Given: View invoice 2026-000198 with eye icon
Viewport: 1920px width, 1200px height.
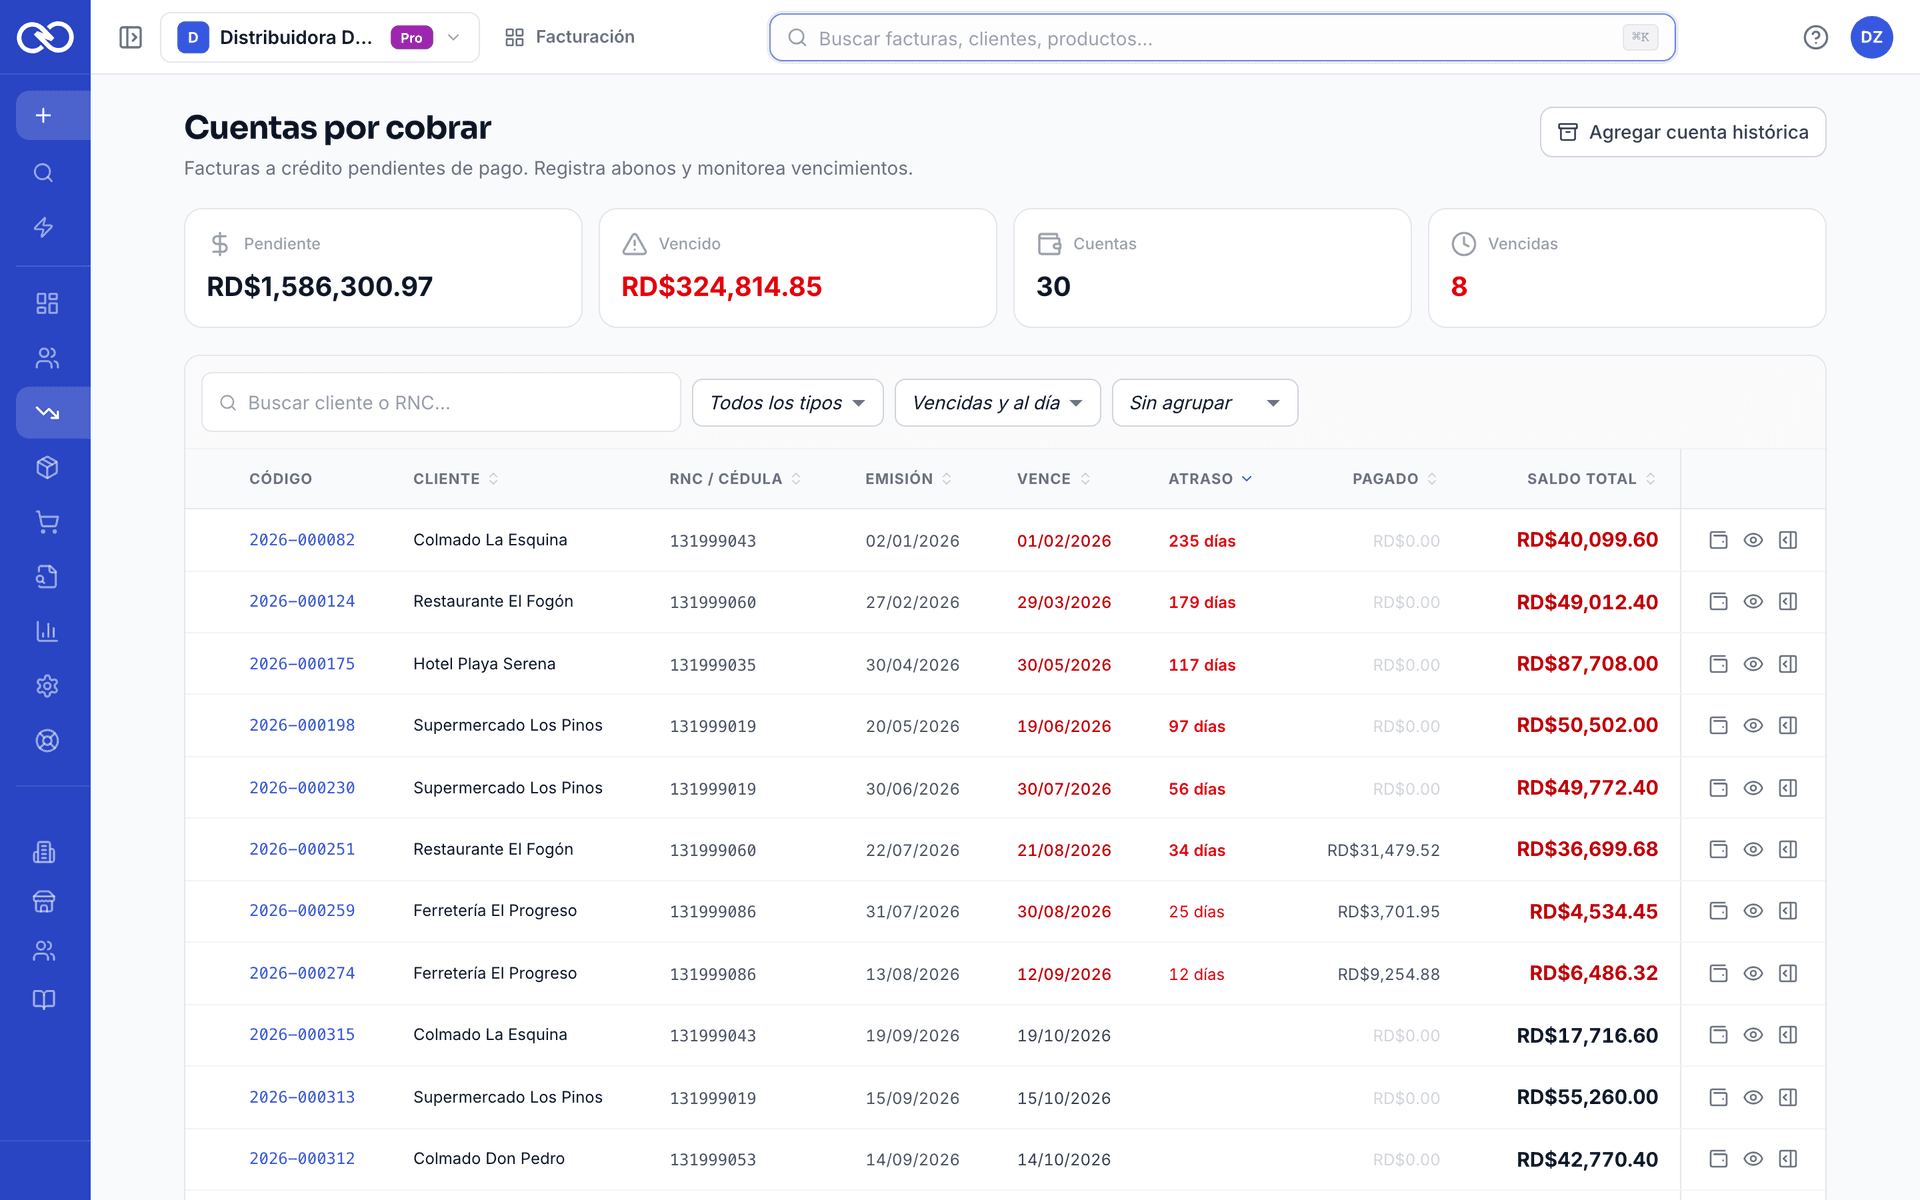Looking at the screenshot, I should 1753,725.
